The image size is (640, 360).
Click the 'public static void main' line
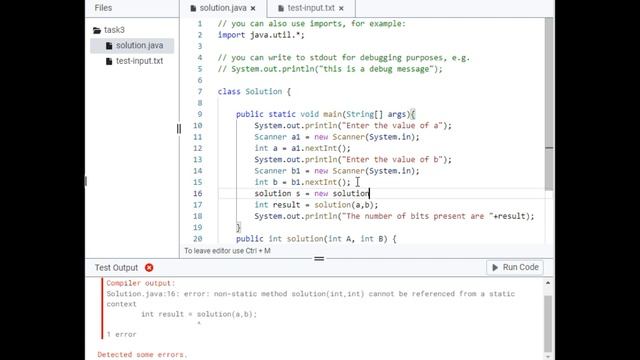[325, 114]
